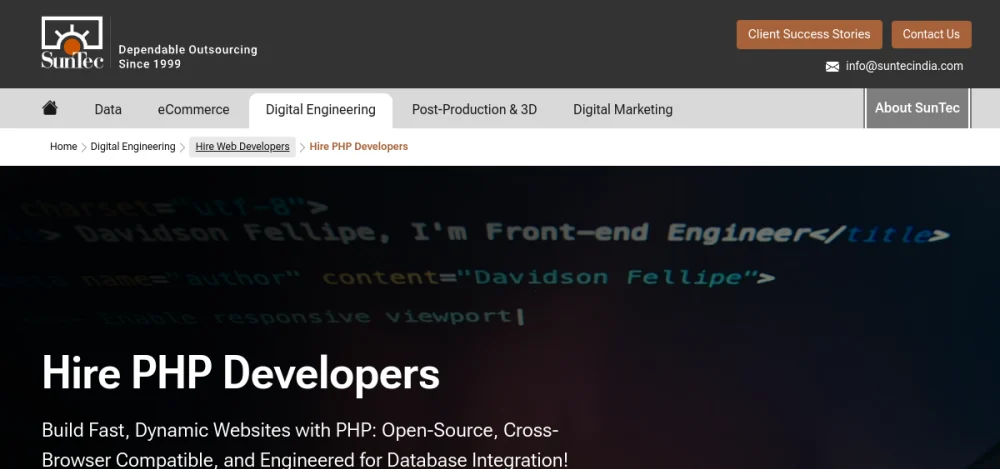Viewport: 1000px width, 469px height.
Task: Open the eCommerce menu
Action: (x=193, y=109)
